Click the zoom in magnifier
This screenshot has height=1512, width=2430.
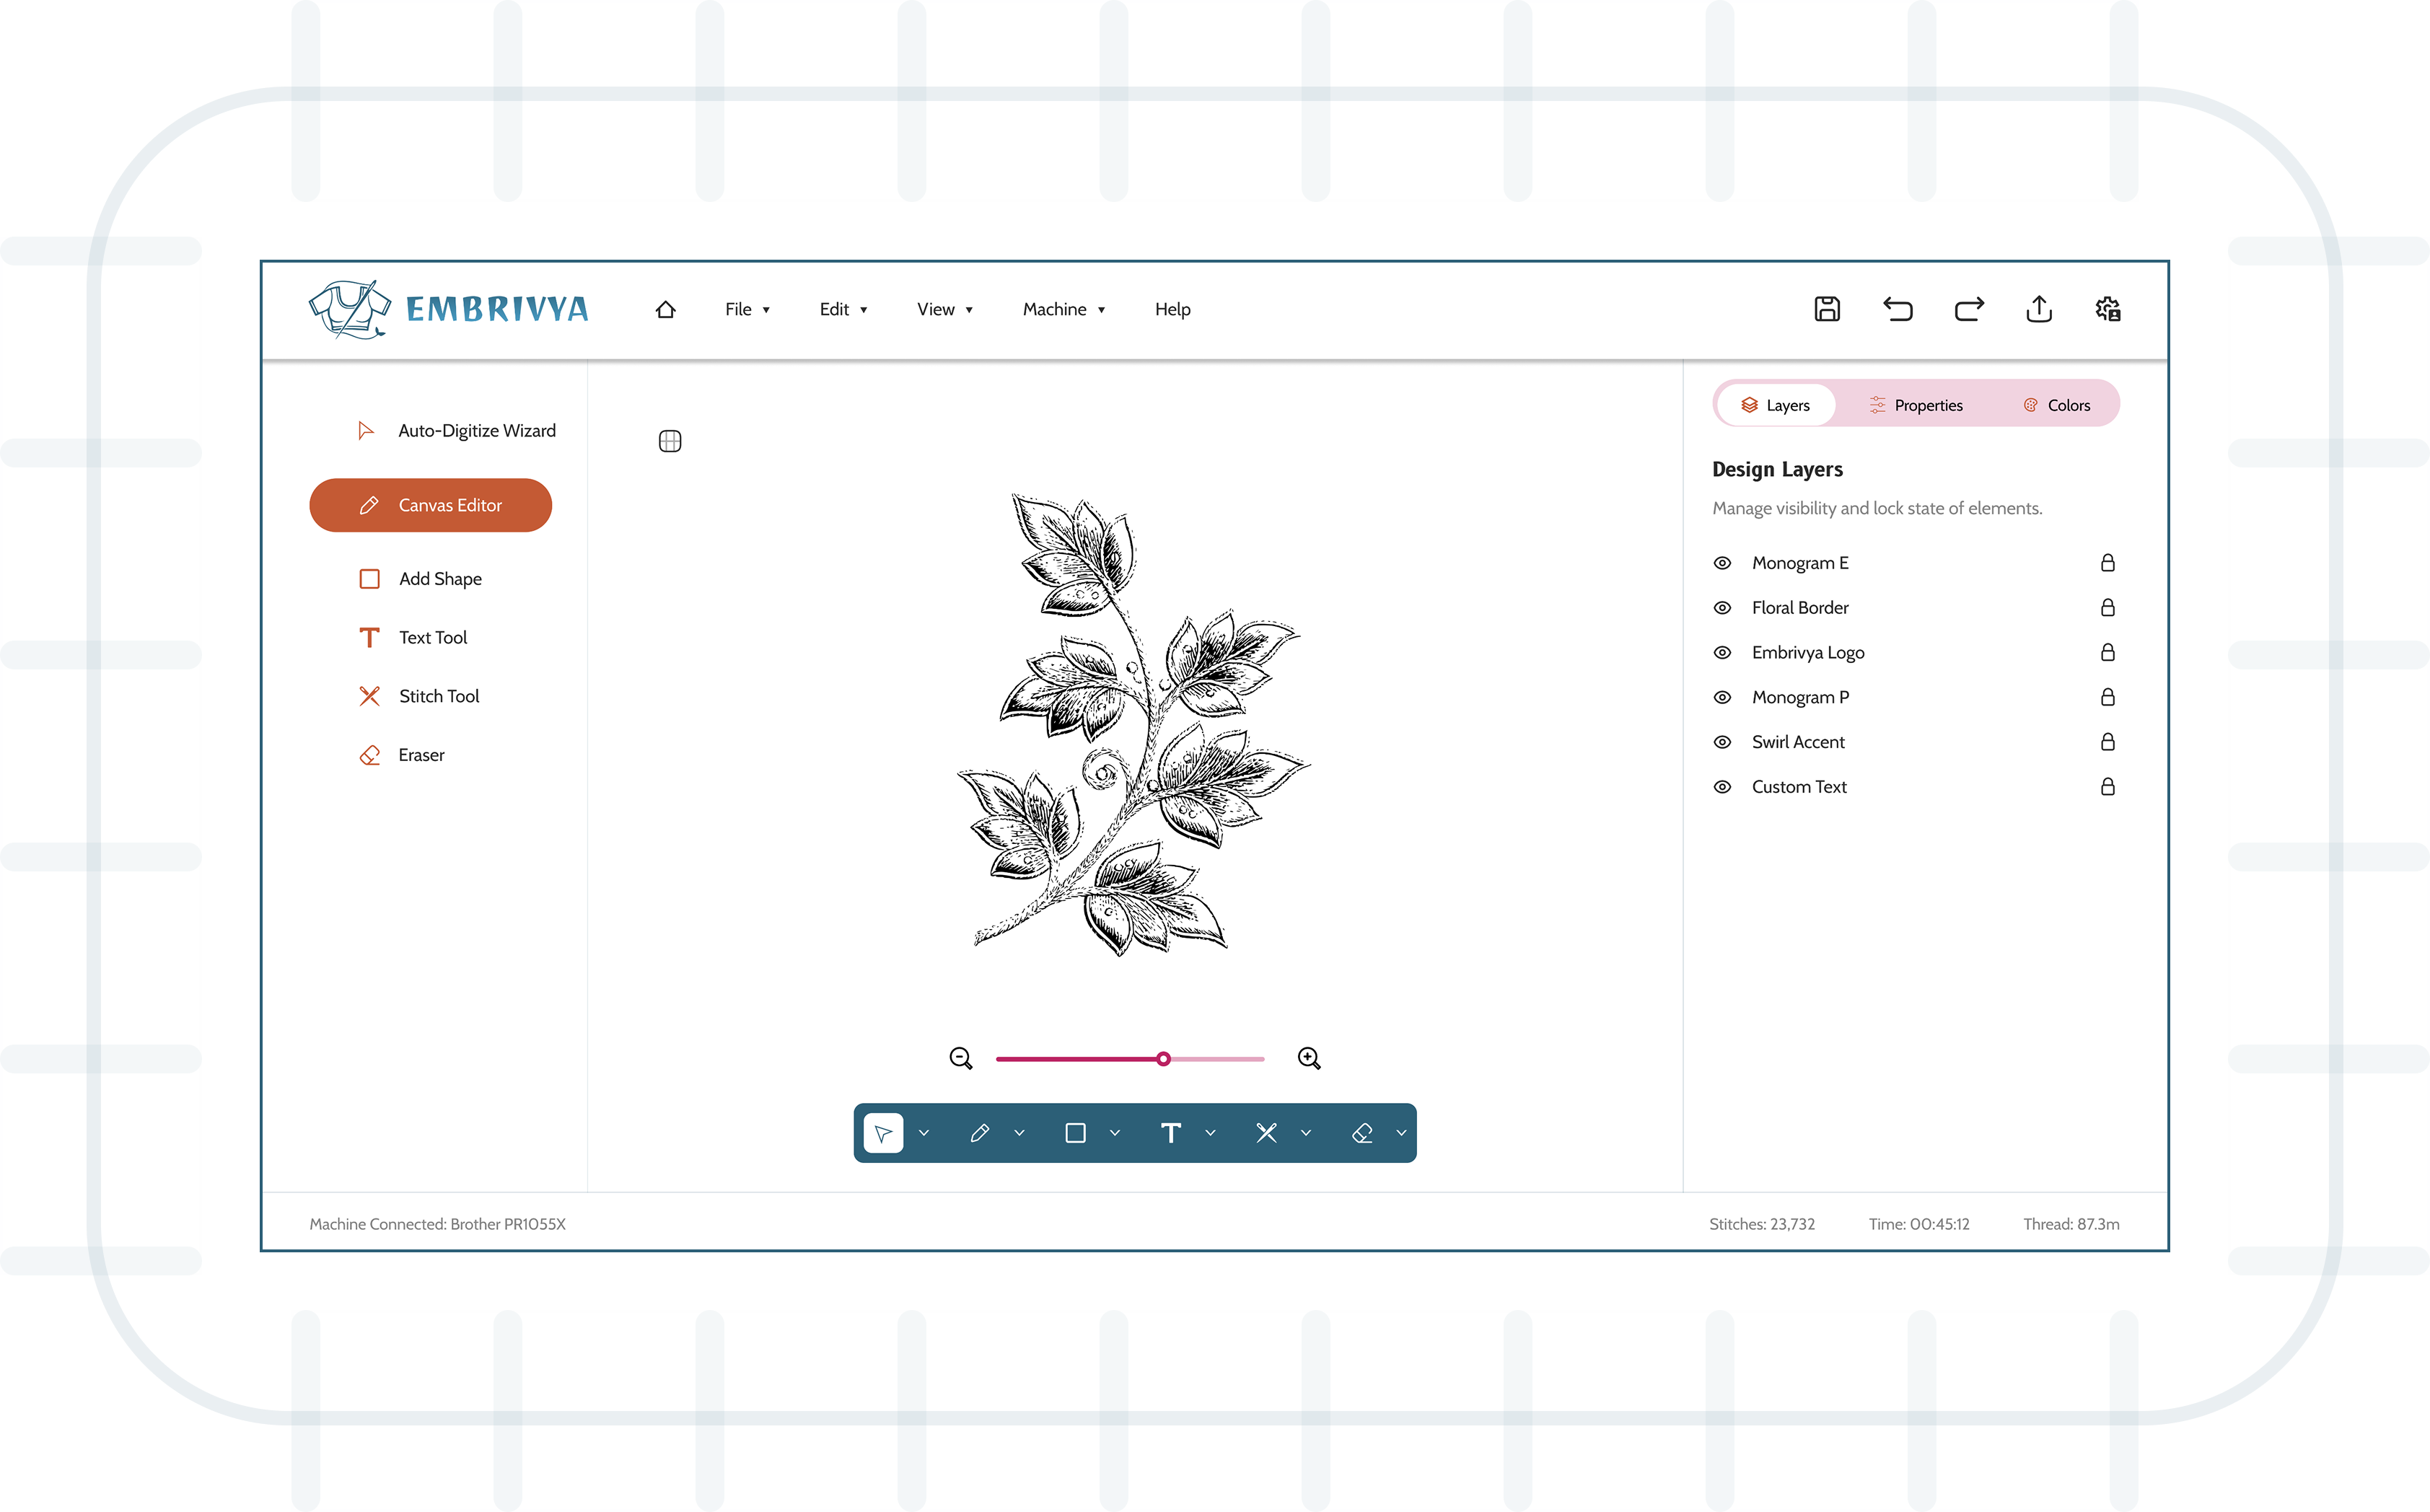[1309, 1058]
